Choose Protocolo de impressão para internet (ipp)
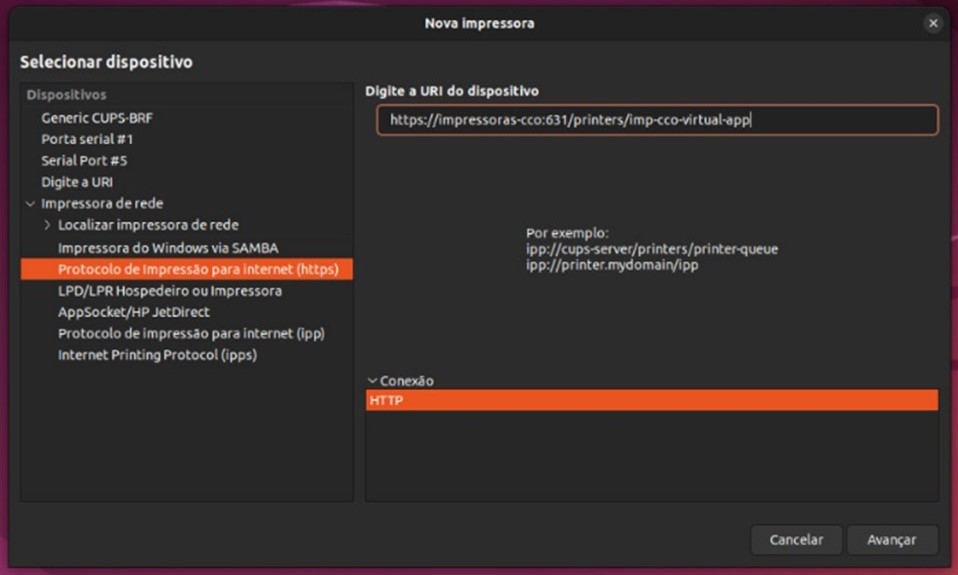 point(191,333)
